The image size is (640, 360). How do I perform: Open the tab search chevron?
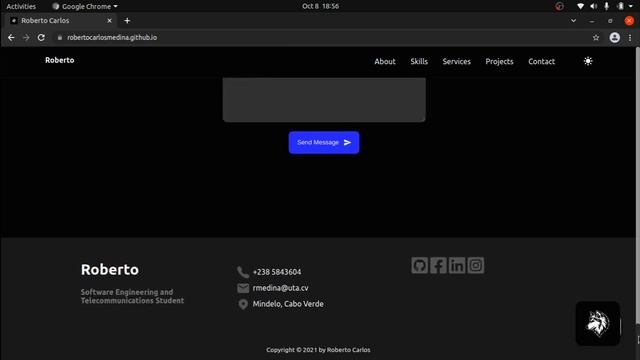[x=573, y=20]
